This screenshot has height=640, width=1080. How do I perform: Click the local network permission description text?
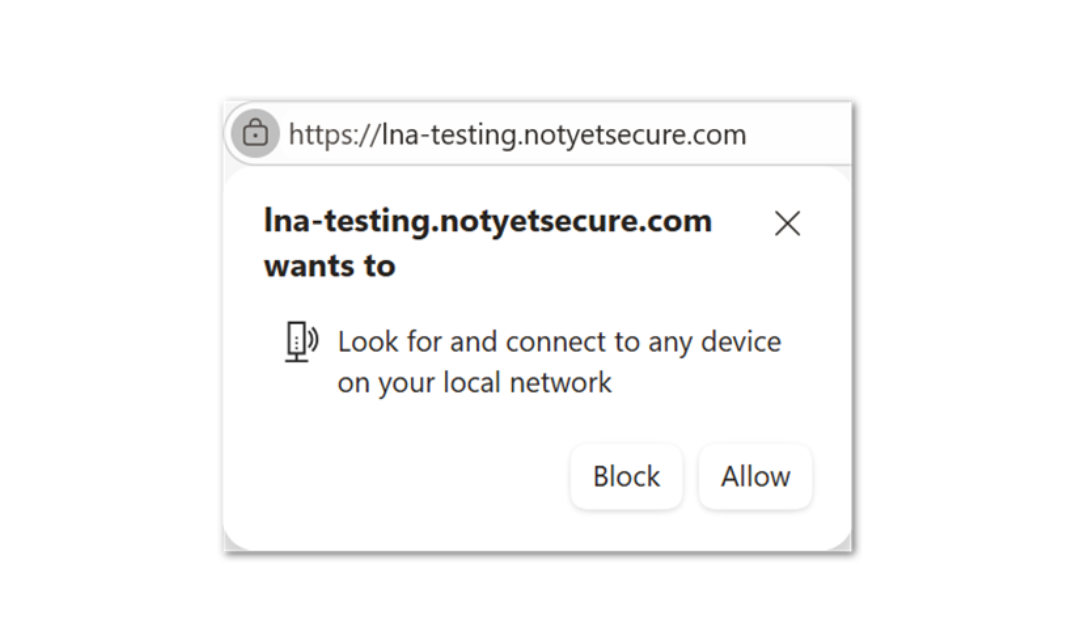click(559, 362)
